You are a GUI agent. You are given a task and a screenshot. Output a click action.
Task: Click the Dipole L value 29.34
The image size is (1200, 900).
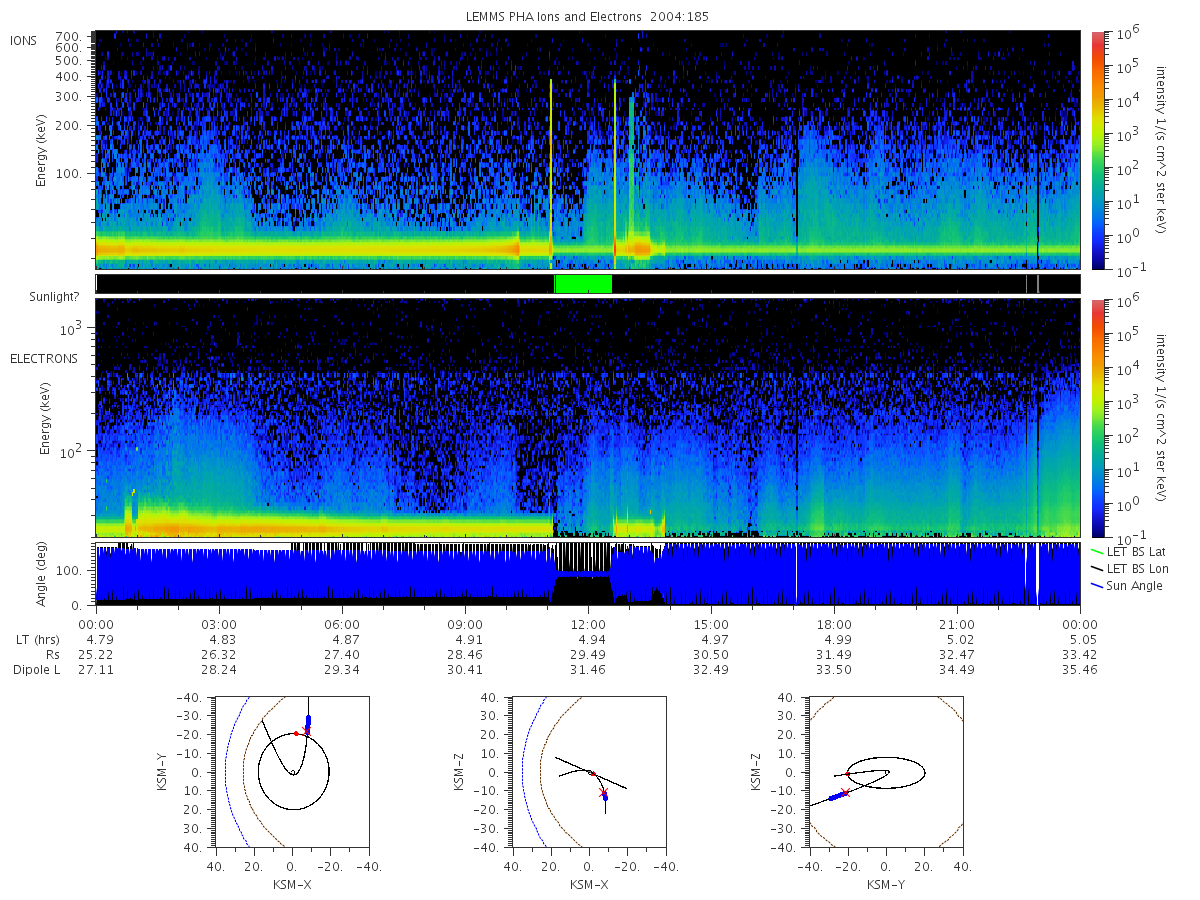(x=342, y=669)
